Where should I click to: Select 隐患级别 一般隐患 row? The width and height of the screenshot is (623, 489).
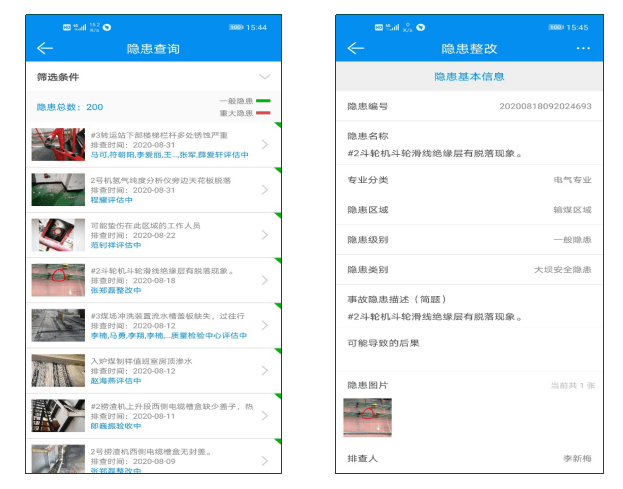click(469, 240)
